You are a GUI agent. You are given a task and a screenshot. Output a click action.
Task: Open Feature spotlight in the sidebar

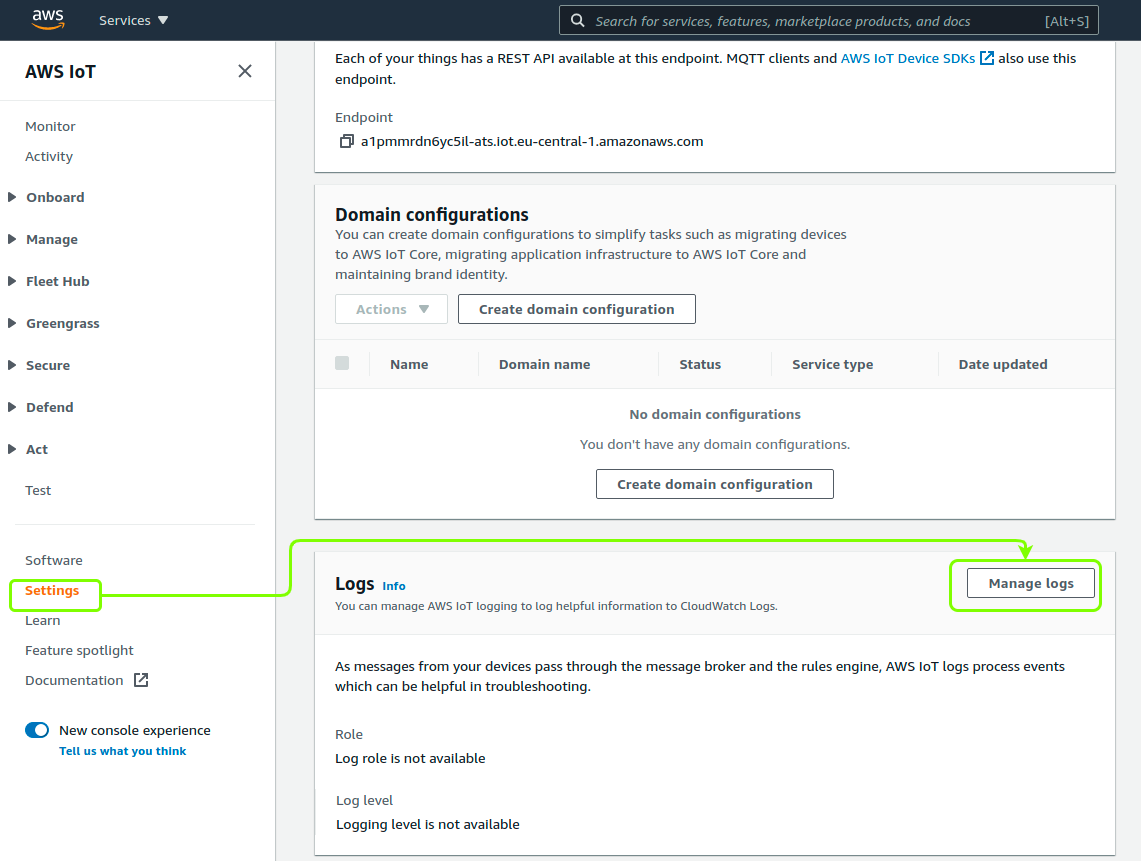point(79,650)
